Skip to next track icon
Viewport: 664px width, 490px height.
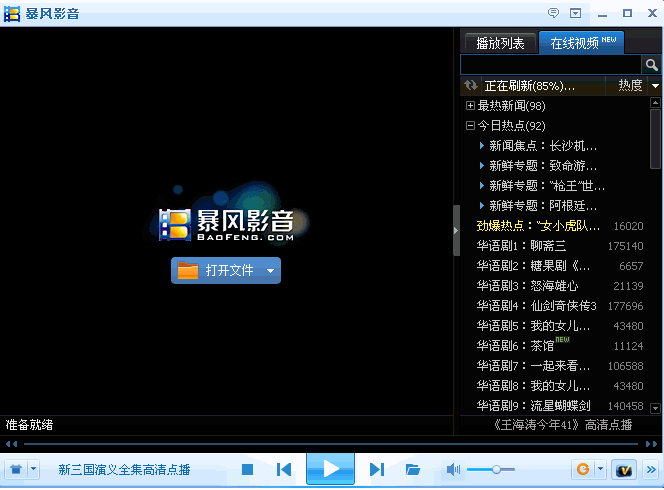pyautogui.click(x=377, y=469)
